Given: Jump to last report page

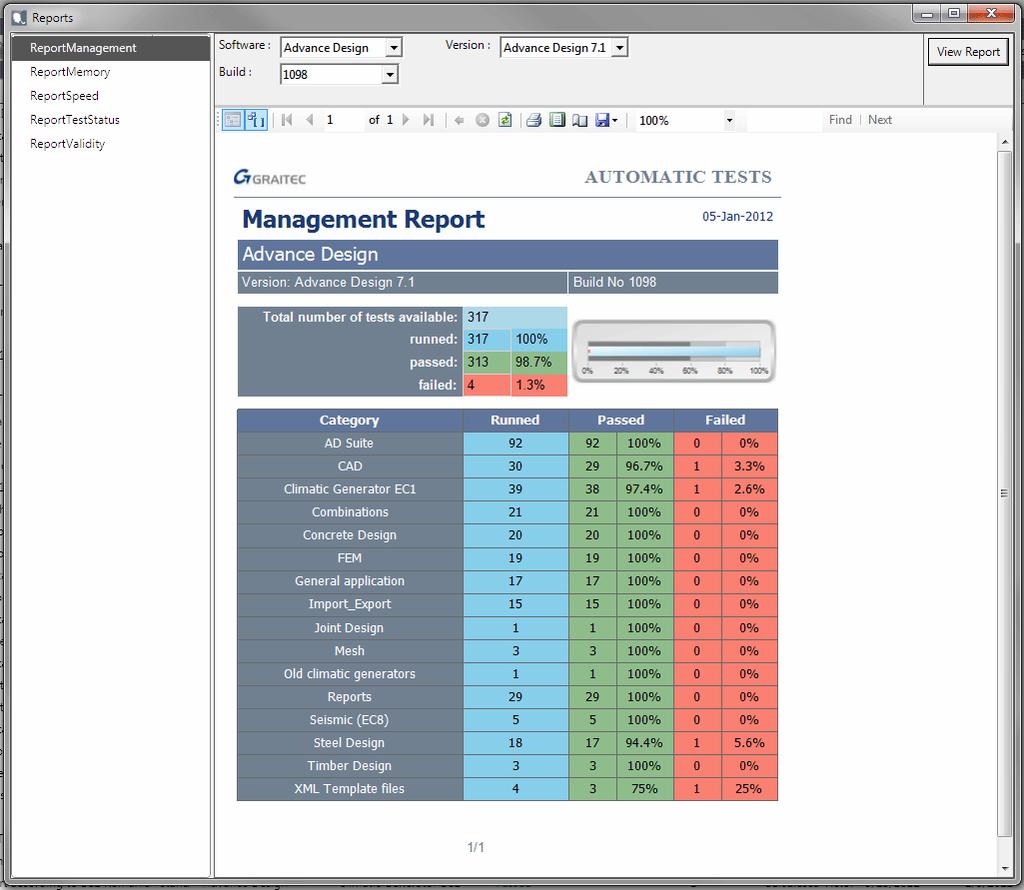Looking at the screenshot, I should point(428,120).
